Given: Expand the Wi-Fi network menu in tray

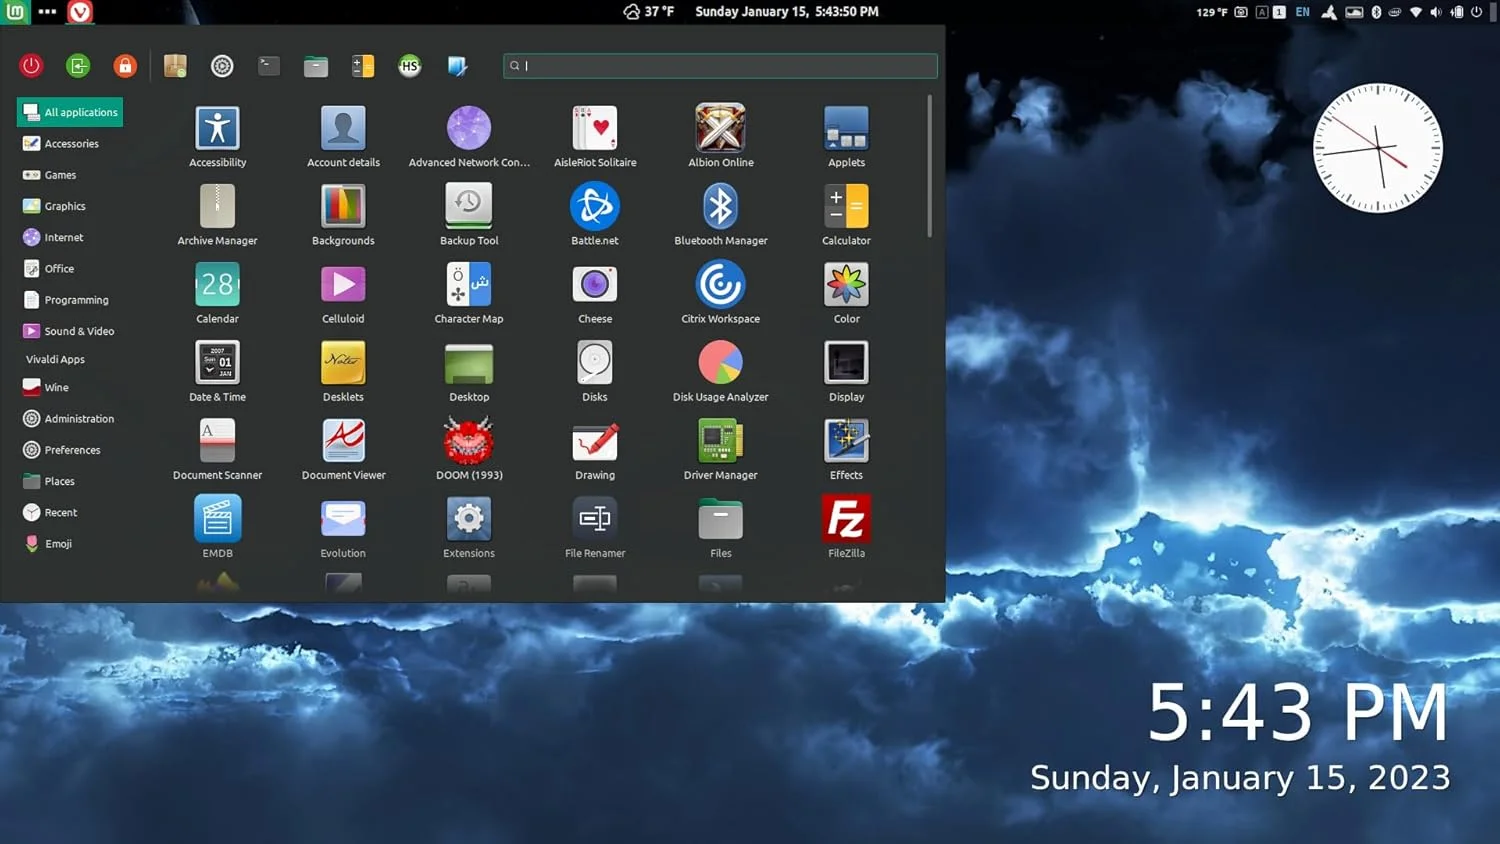Looking at the screenshot, I should pyautogui.click(x=1416, y=12).
